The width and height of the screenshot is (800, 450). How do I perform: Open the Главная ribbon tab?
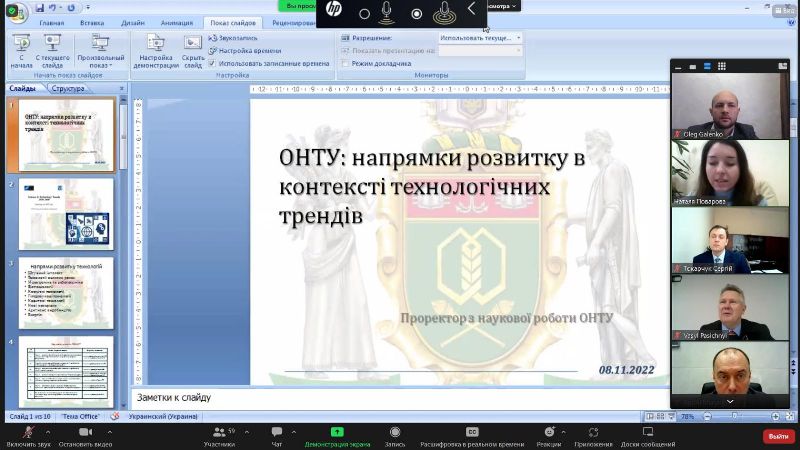[52, 23]
